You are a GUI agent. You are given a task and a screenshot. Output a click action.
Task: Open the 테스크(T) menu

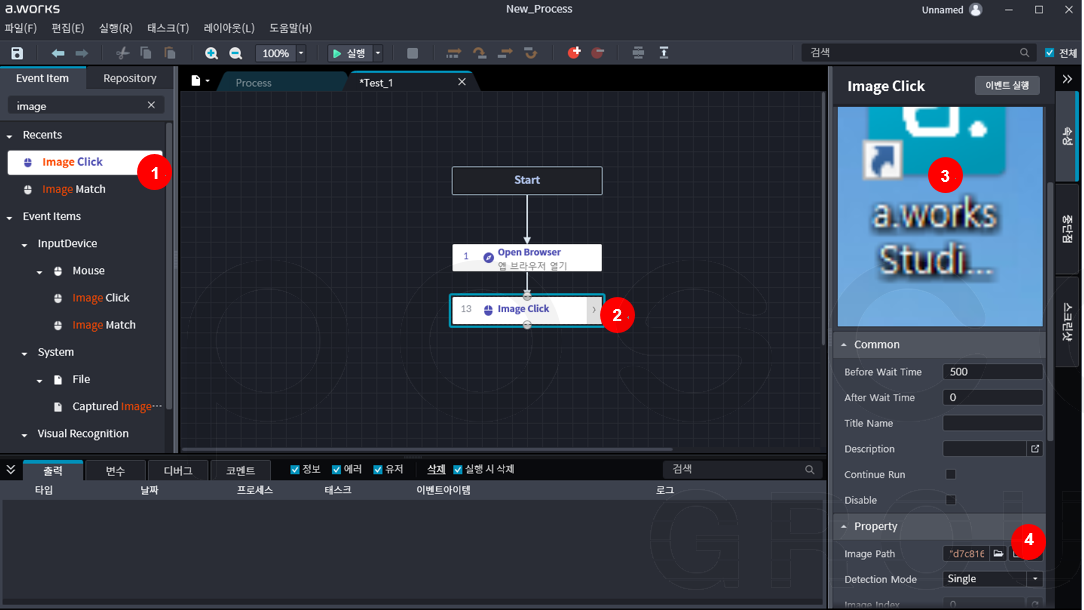click(x=168, y=28)
